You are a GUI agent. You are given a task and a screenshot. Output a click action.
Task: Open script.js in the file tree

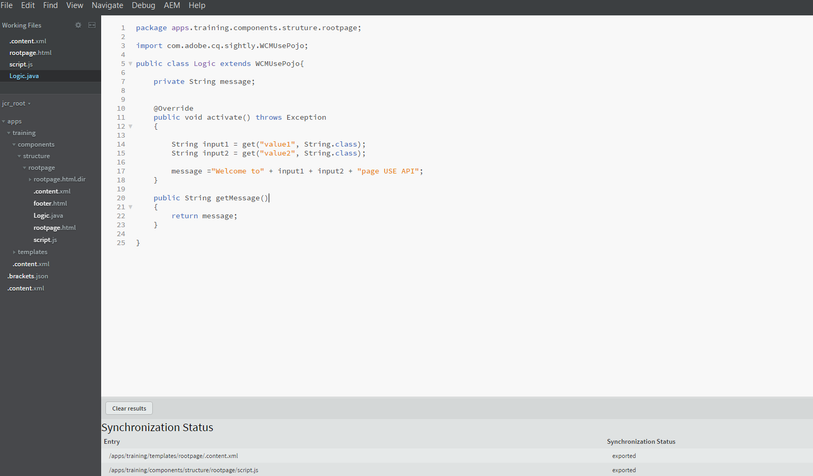point(45,240)
